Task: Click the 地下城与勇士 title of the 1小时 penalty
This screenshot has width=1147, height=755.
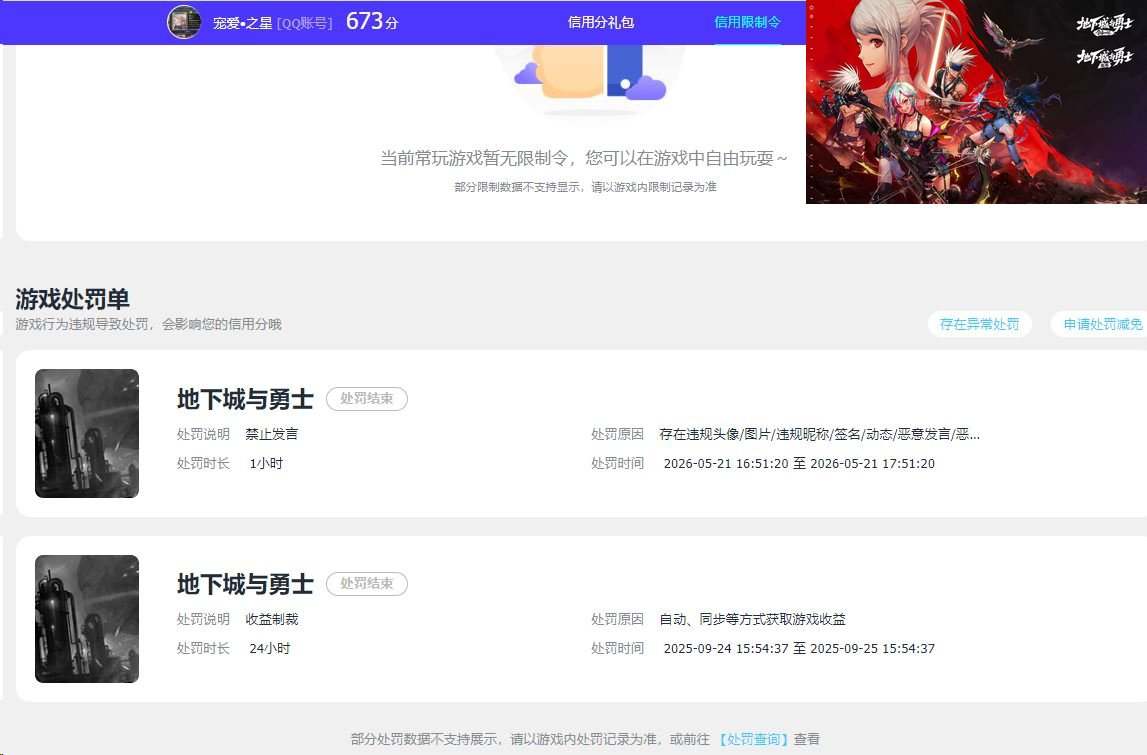Action: [x=245, y=399]
